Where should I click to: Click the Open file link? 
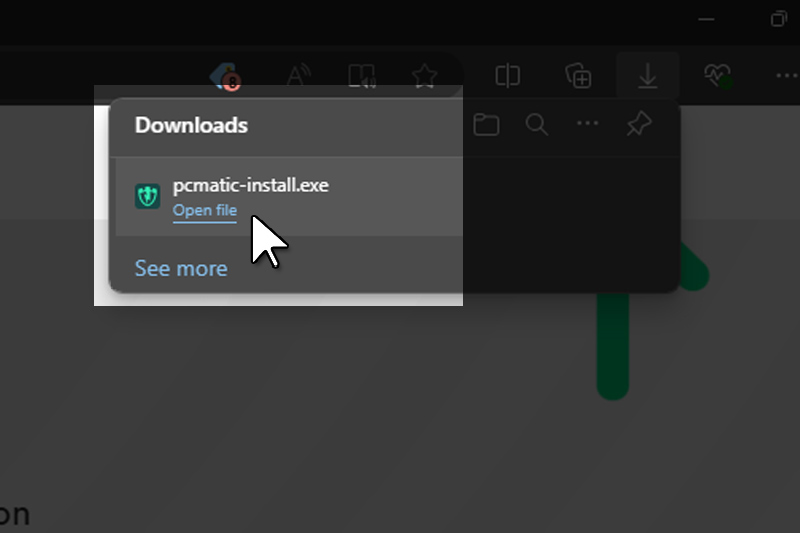click(205, 210)
